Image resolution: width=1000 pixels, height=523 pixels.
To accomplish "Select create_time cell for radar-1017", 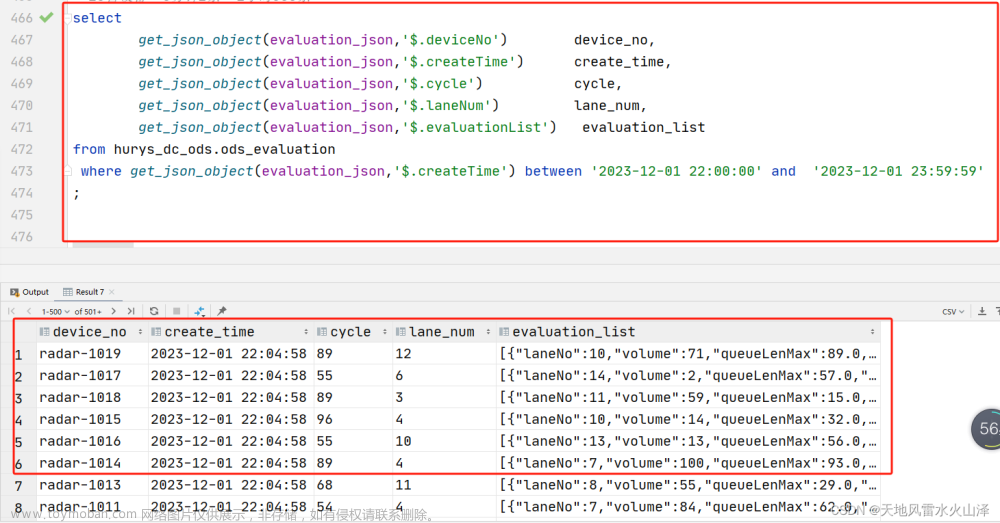I will [230, 376].
